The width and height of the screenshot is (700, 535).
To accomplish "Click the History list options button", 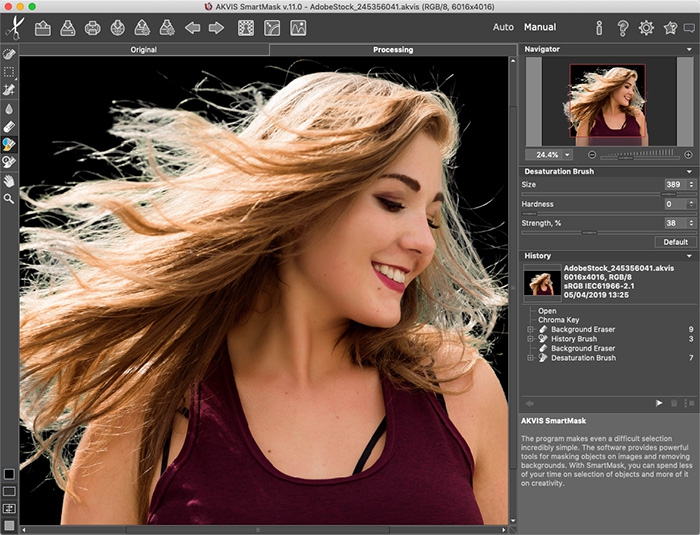I will (x=689, y=403).
